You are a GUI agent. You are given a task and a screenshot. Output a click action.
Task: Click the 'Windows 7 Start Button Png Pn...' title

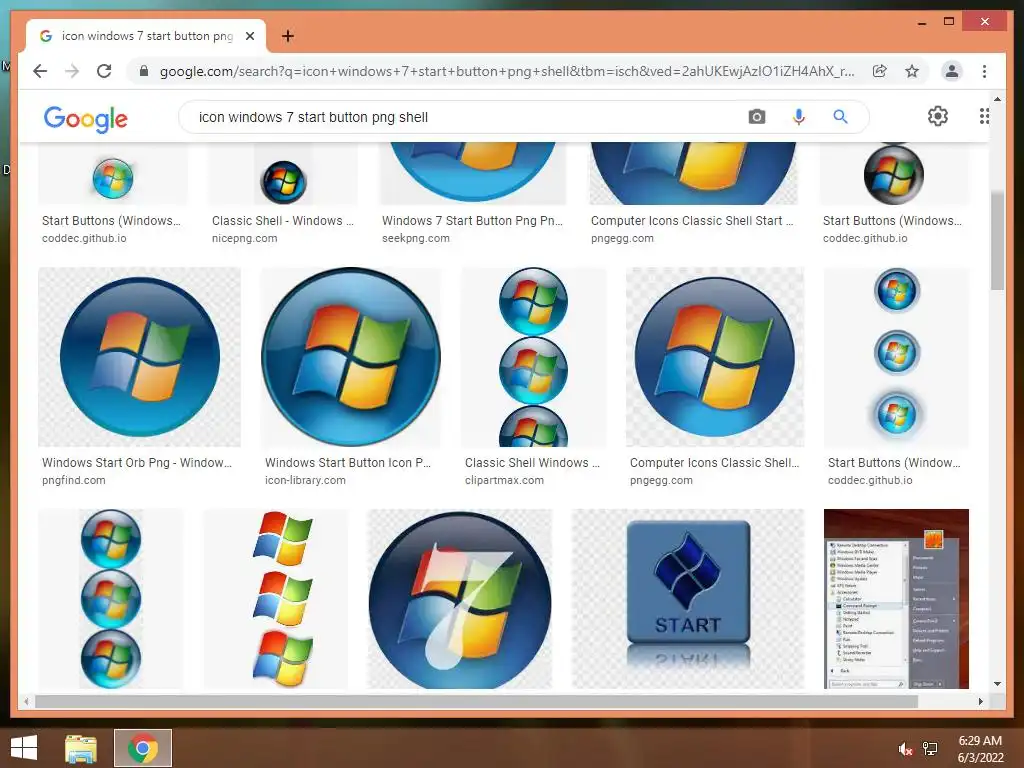point(472,221)
